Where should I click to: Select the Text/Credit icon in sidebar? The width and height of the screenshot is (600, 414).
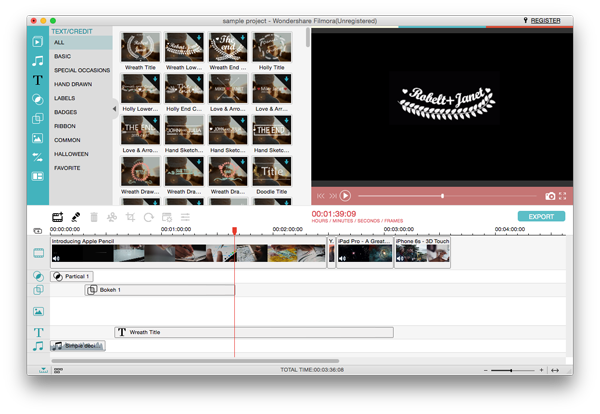click(x=38, y=80)
